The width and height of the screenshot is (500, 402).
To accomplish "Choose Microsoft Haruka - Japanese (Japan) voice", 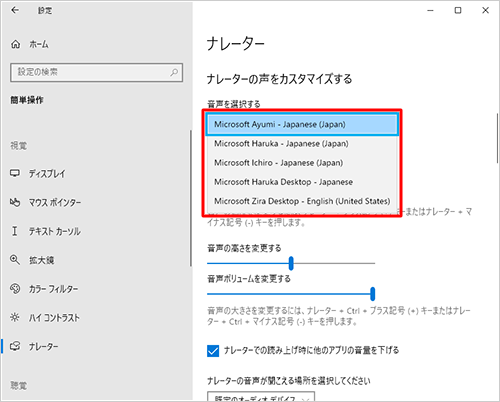I will (x=302, y=144).
